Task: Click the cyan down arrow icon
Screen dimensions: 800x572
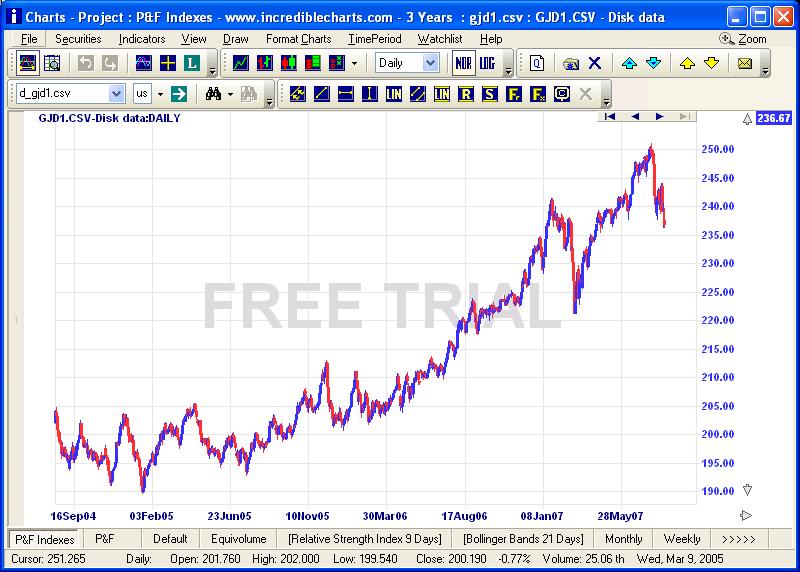Action: pyautogui.click(x=653, y=63)
